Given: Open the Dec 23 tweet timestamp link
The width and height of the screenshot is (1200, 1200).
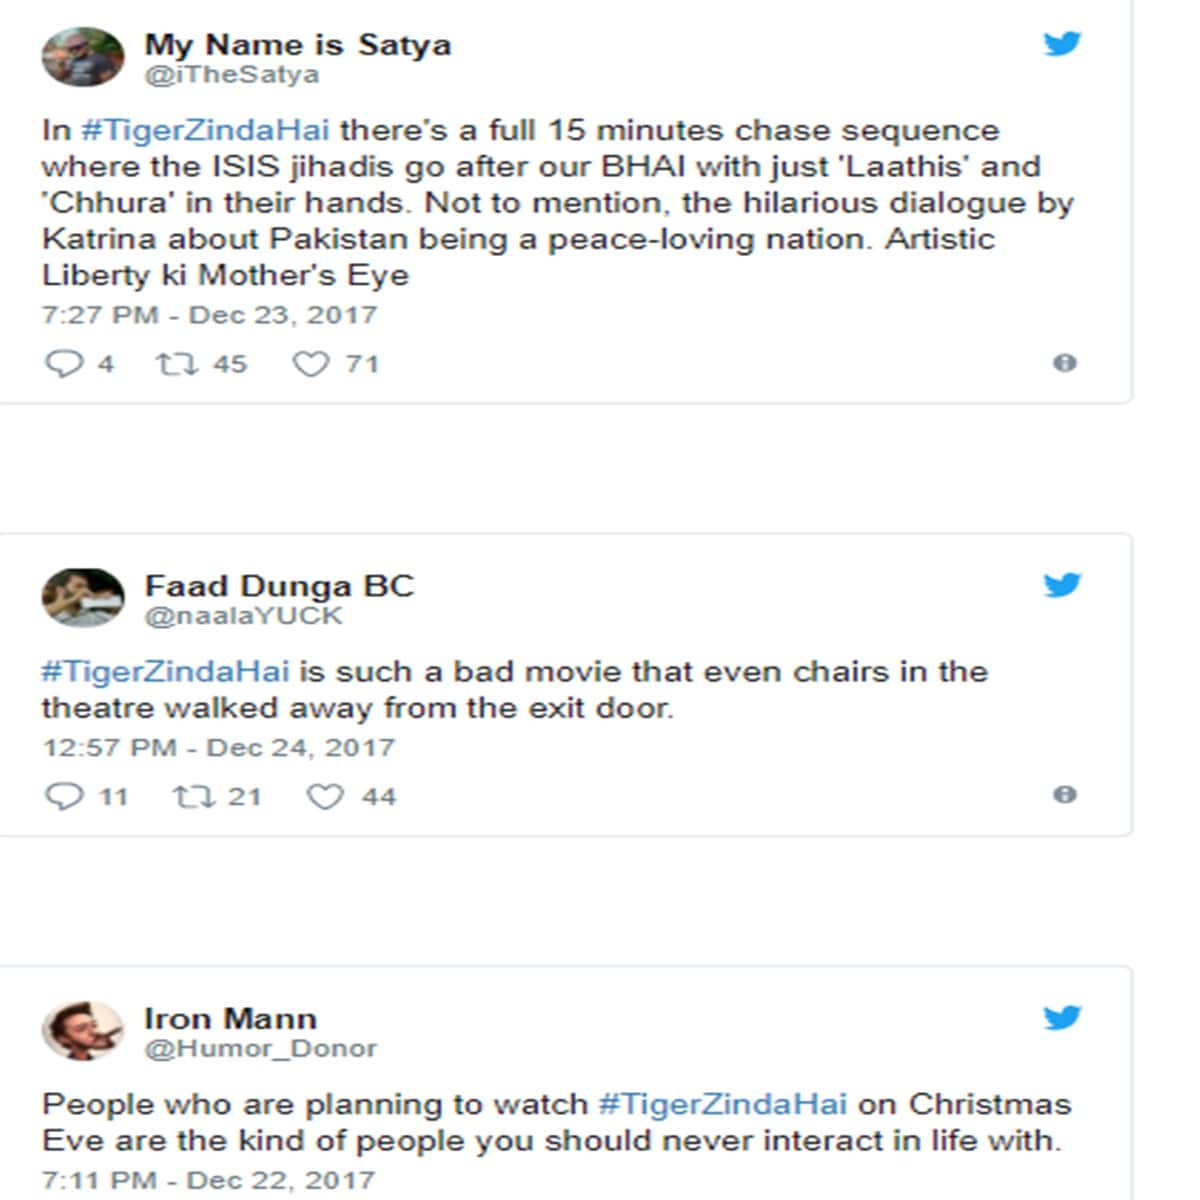Looking at the screenshot, I should [x=210, y=314].
